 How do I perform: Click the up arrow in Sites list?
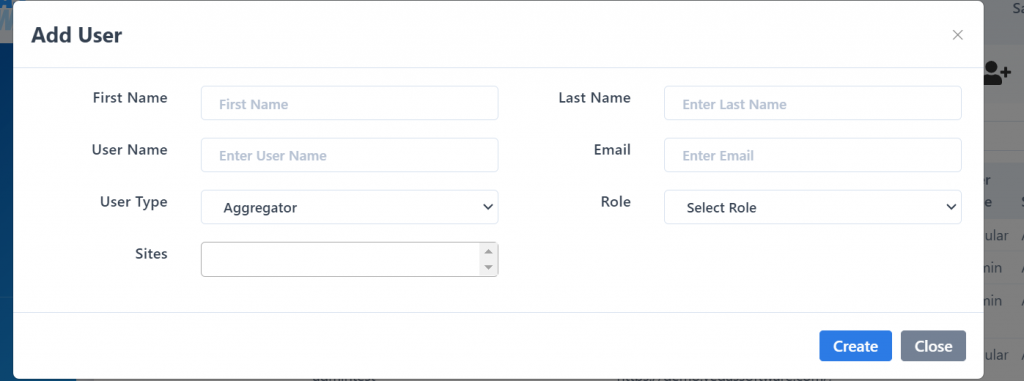488,252
